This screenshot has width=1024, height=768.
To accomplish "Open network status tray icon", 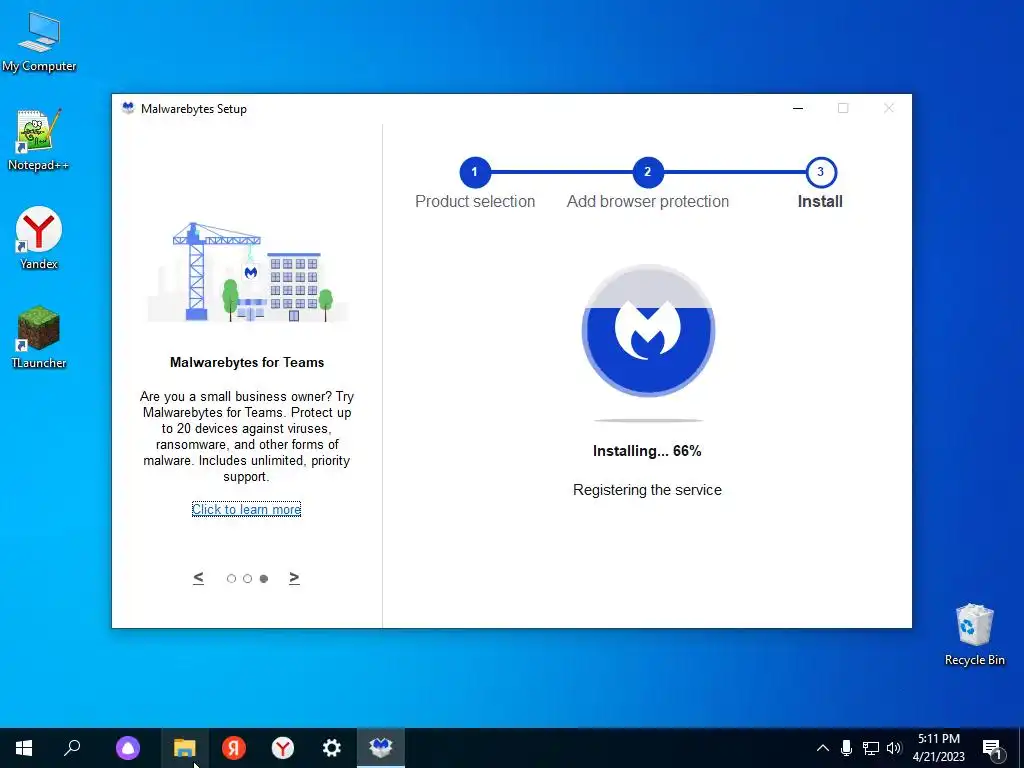I will 871,748.
